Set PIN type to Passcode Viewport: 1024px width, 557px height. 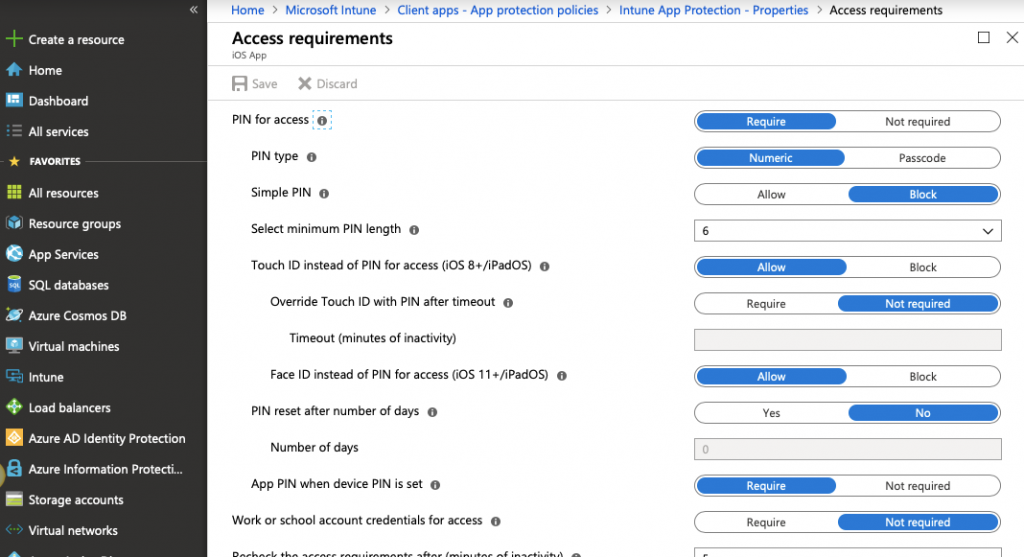pos(921,158)
